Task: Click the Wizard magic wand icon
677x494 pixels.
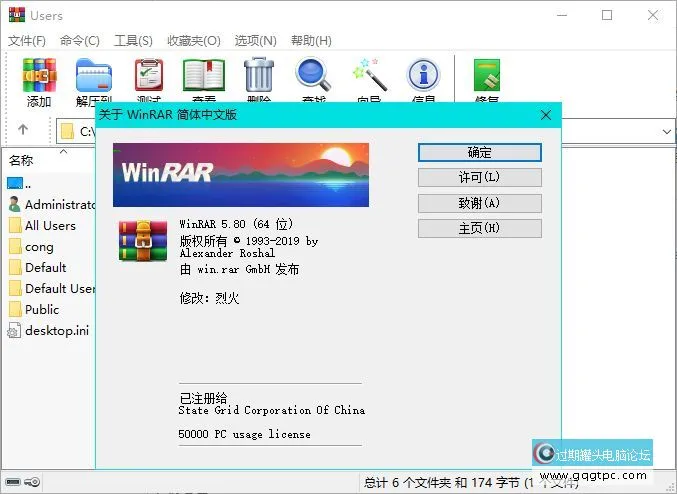Action: pyautogui.click(x=369, y=75)
